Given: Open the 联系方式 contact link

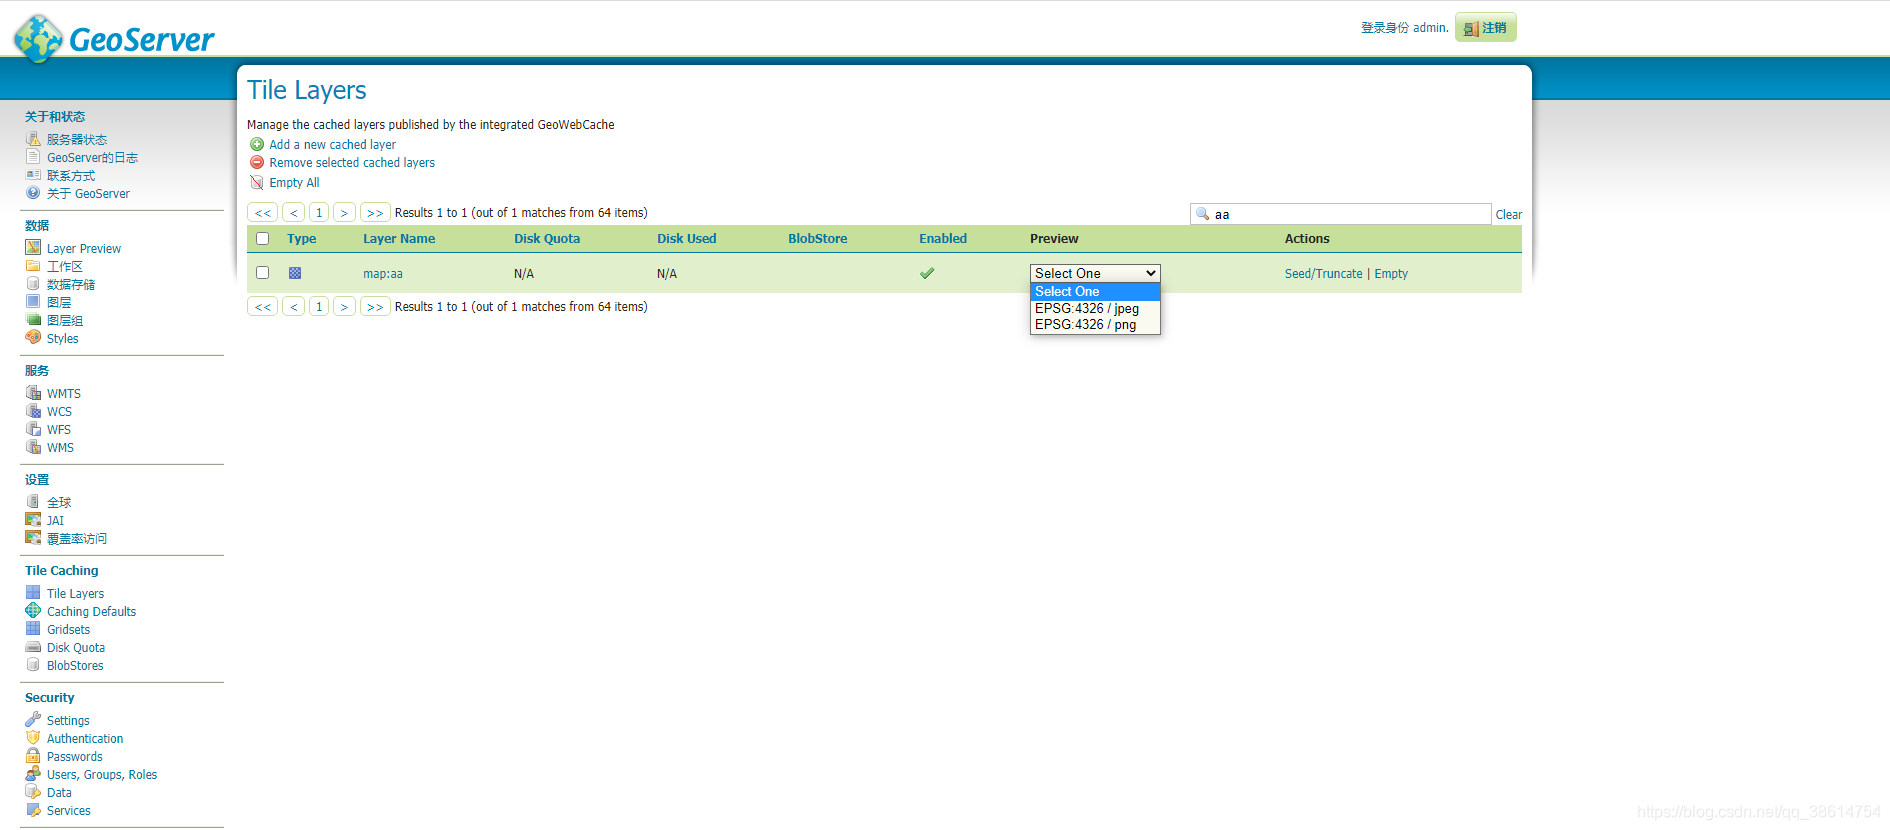Looking at the screenshot, I should [71, 175].
